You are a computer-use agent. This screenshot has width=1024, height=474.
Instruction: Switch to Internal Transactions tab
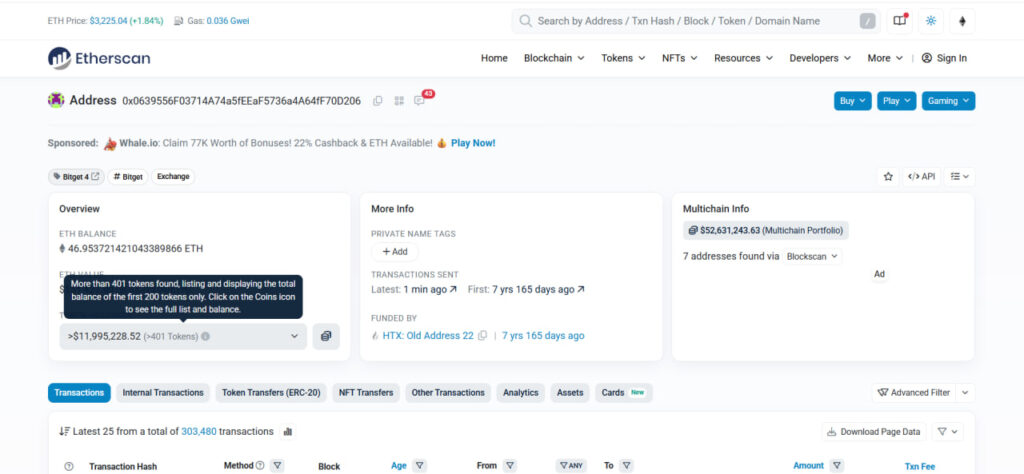tap(163, 392)
